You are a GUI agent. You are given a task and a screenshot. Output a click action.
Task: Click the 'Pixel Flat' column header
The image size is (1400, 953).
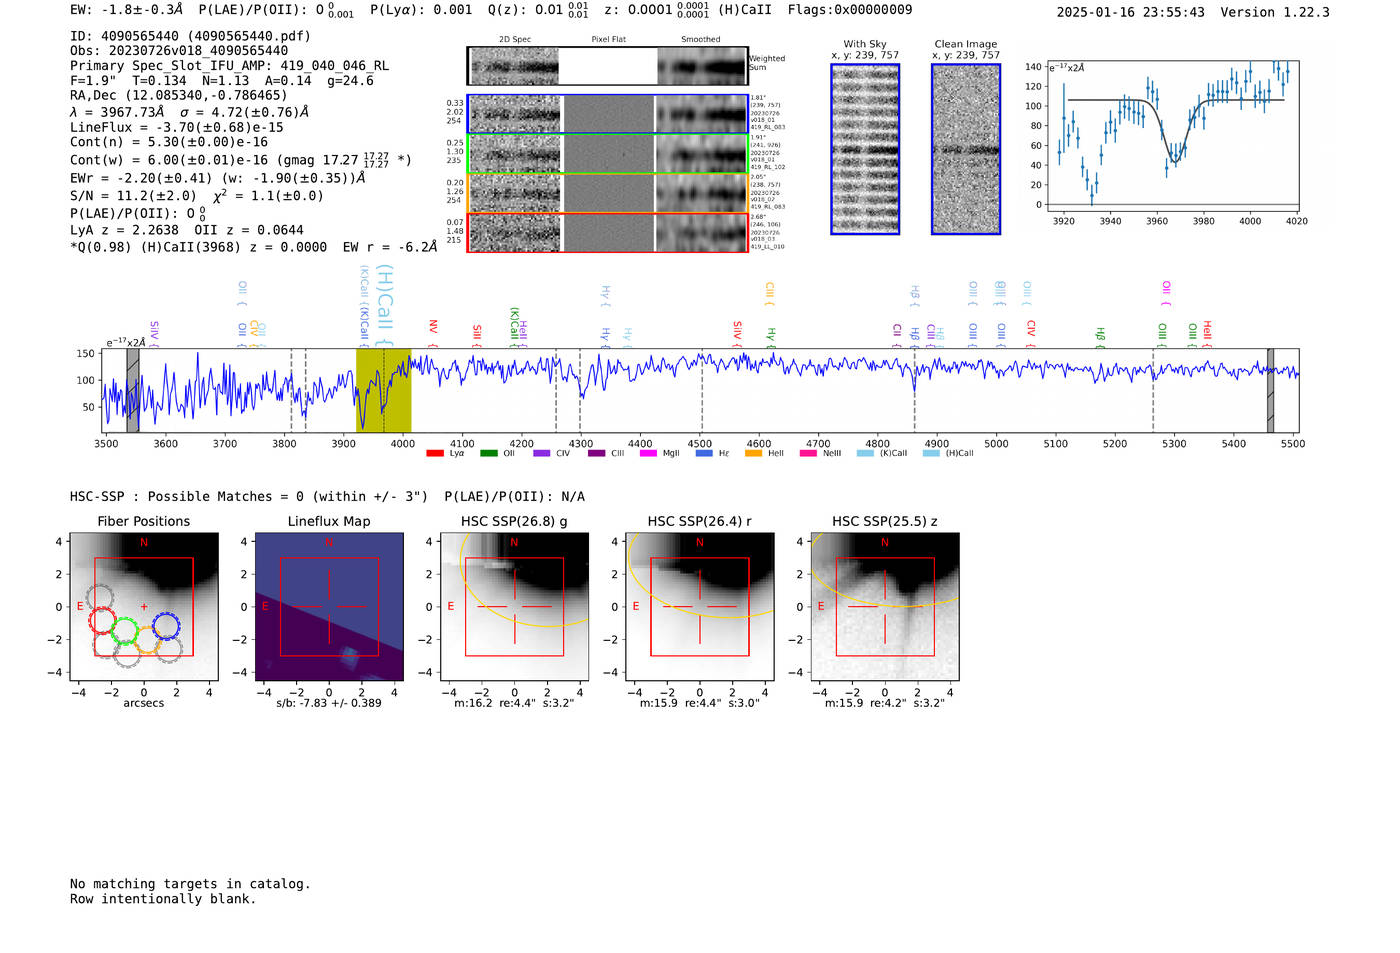[608, 40]
